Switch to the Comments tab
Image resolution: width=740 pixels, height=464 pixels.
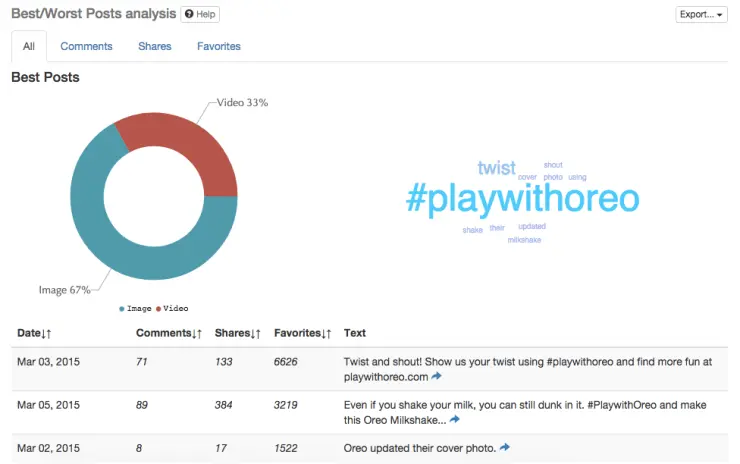(86, 46)
